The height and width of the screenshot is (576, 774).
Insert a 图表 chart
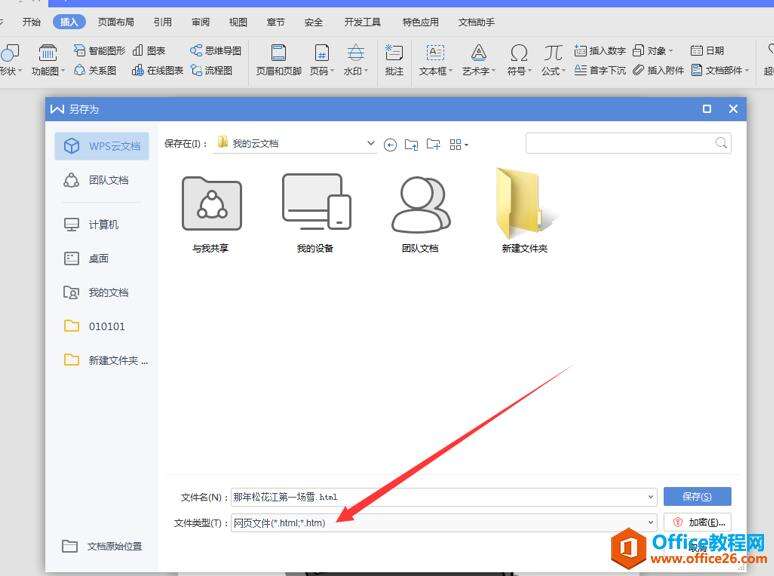pos(149,50)
